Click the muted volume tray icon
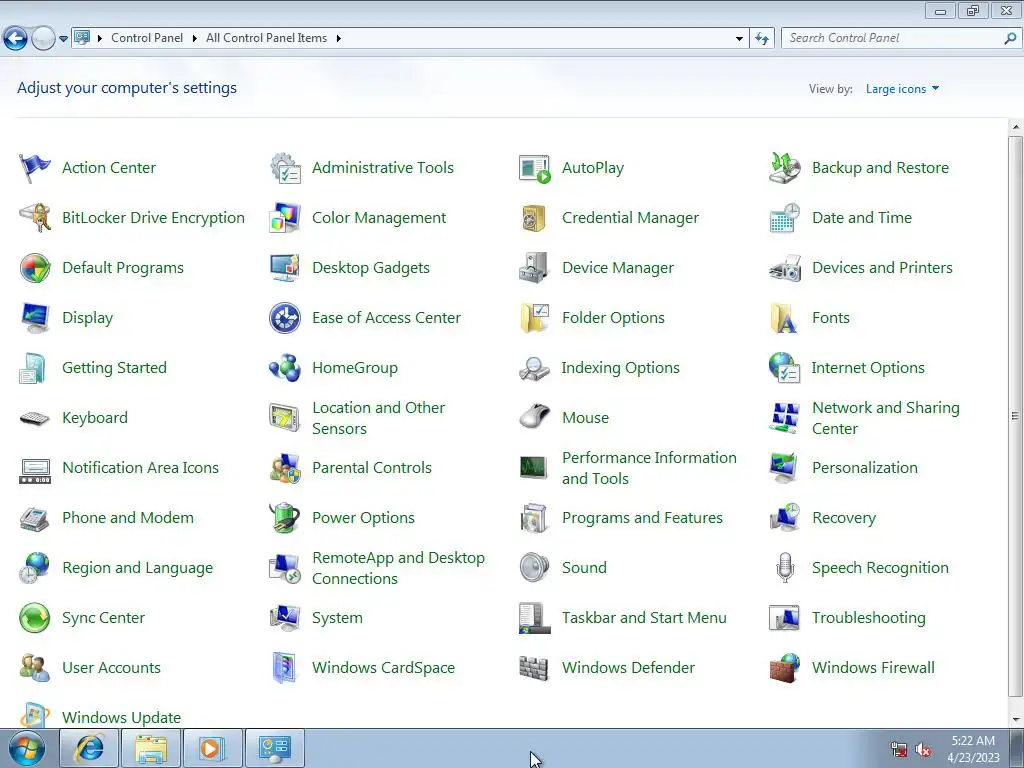1024x768 pixels. [x=923, y=750]
